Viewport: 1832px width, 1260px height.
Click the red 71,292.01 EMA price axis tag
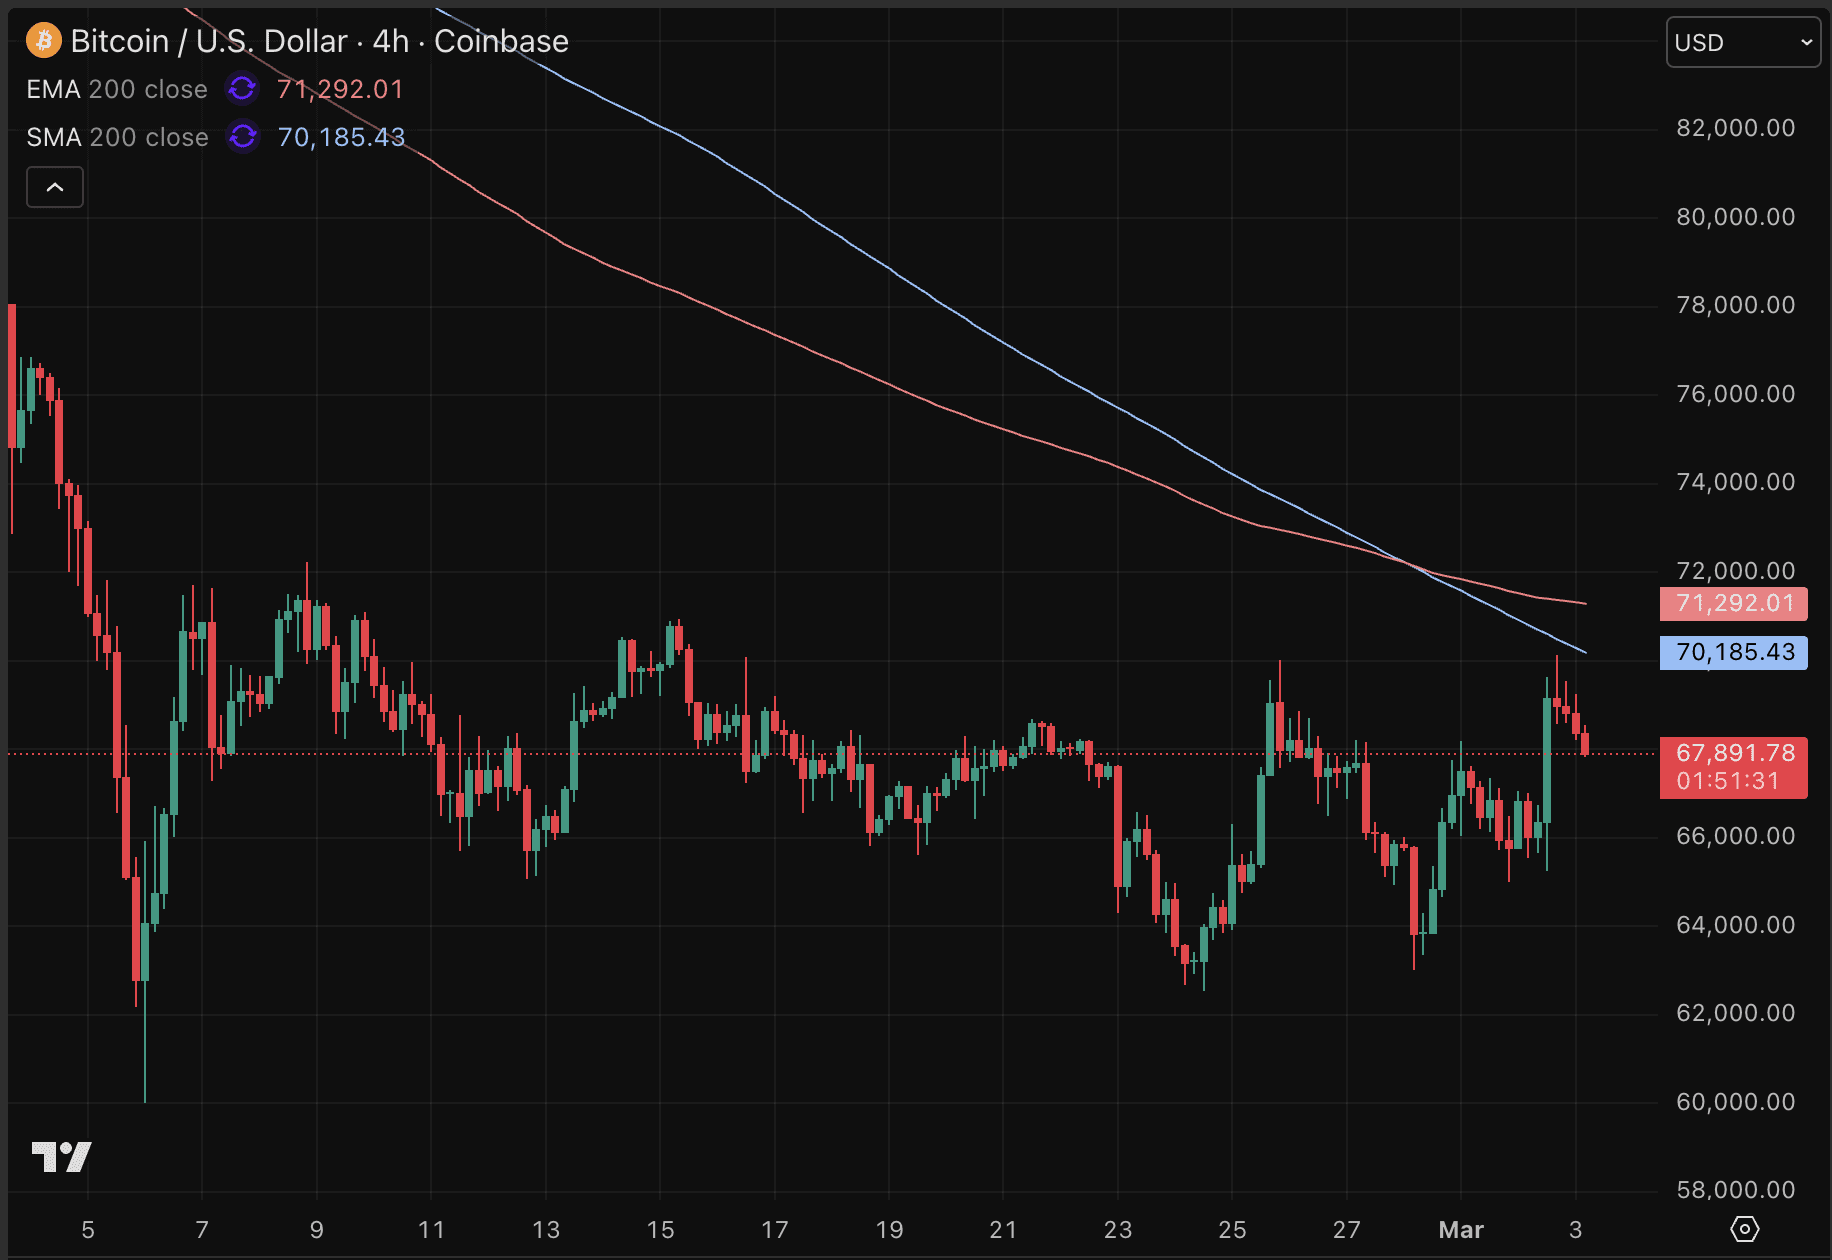pyautogui.click(x=1733, y=603)
